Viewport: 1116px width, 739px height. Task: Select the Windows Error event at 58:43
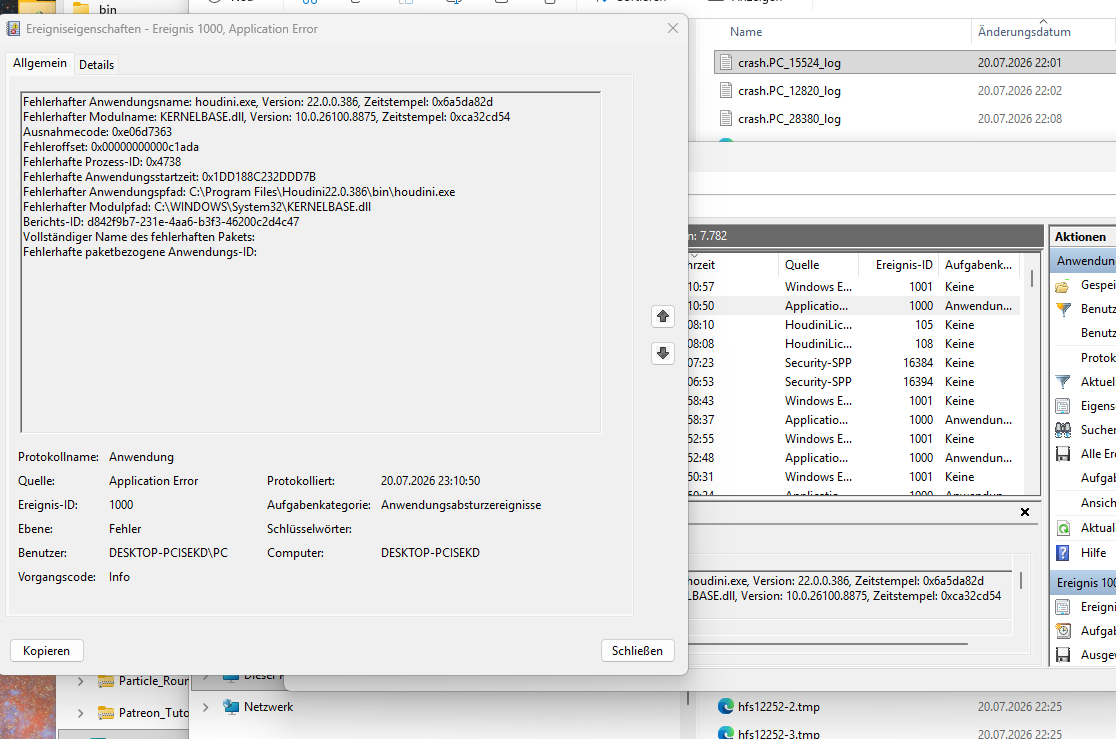tap(854, 401)
